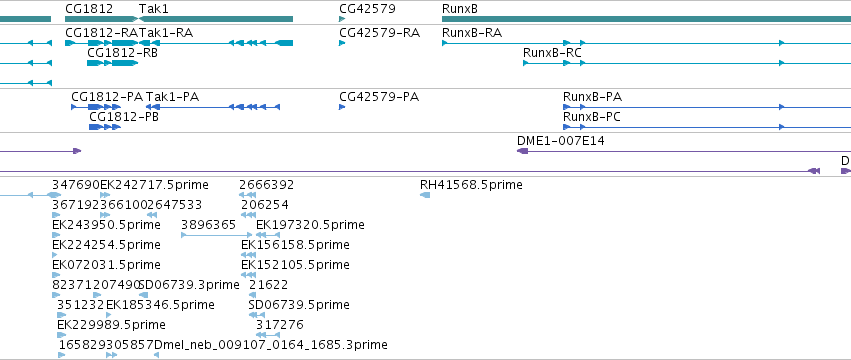Image resolution: width=851 pixels, height=360 pixels.
Task: Click the SD06739.3prime EST marker
Action: click(x=144, y=295)
